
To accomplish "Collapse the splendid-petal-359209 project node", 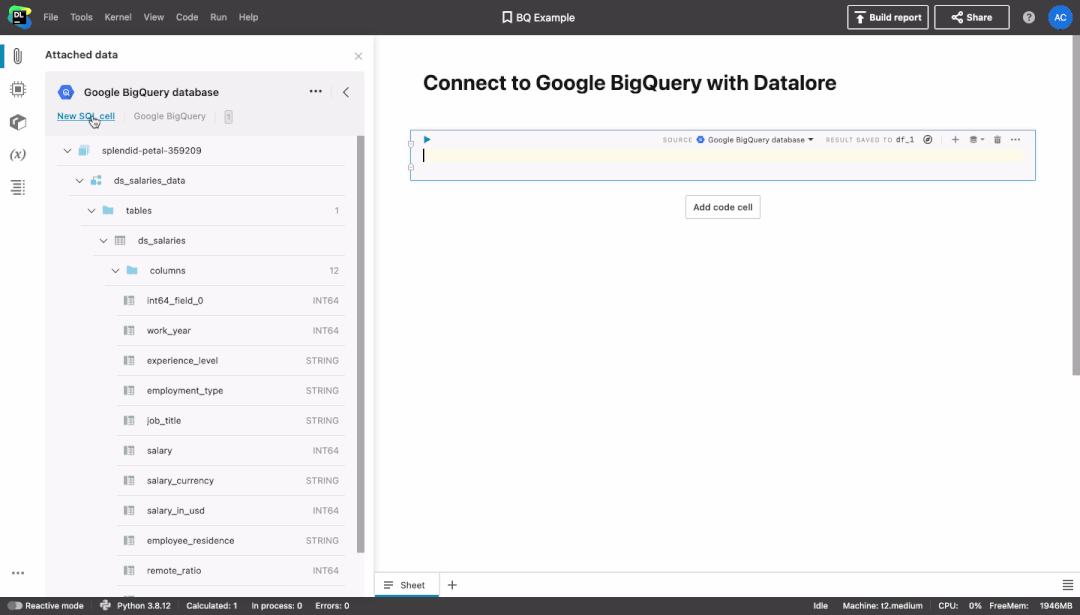I will [68, 150].
